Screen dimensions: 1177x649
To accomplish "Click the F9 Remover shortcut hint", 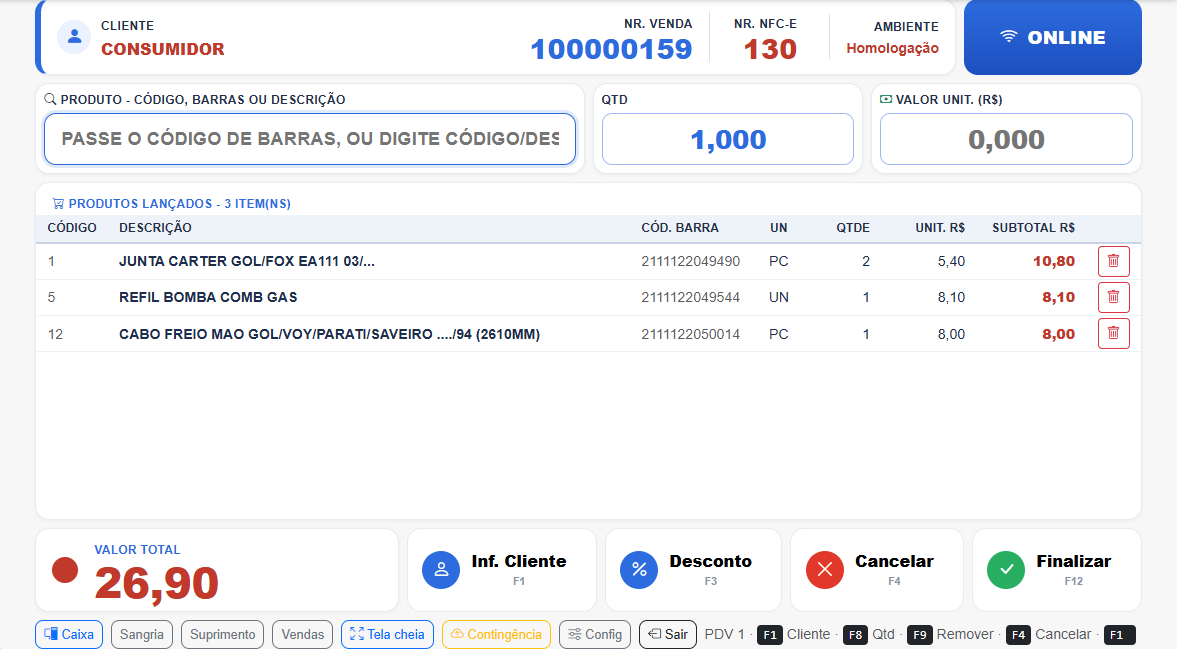I will (950, 634).
